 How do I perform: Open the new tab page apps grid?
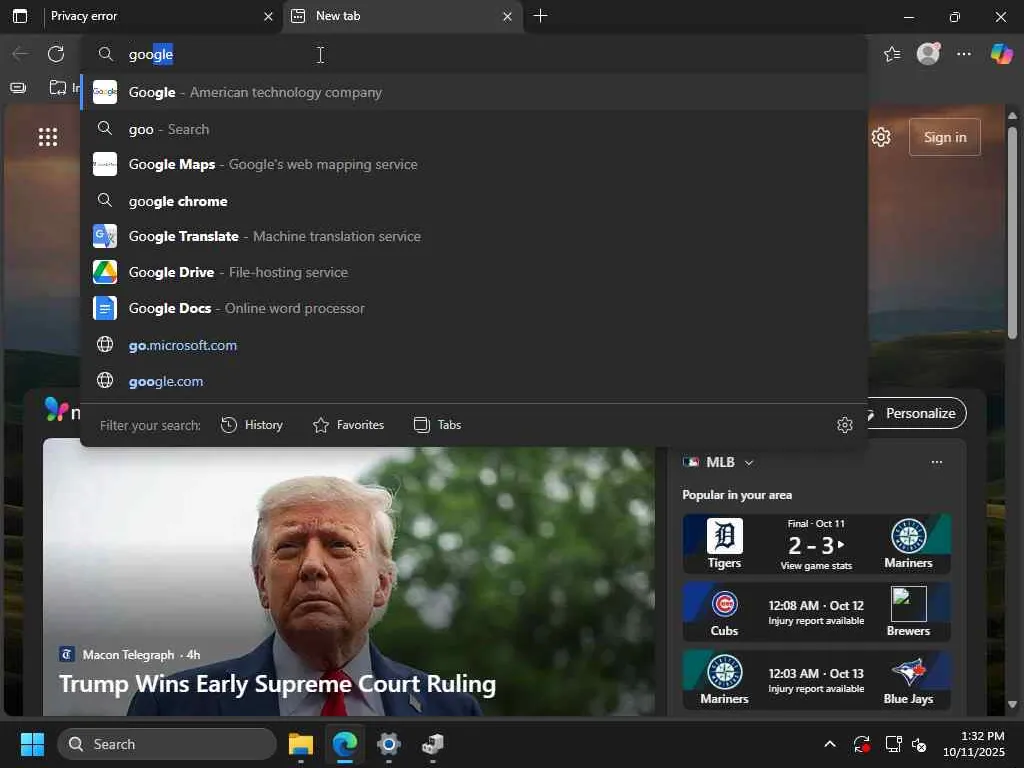pyautogui.click(x=48, y=137)
